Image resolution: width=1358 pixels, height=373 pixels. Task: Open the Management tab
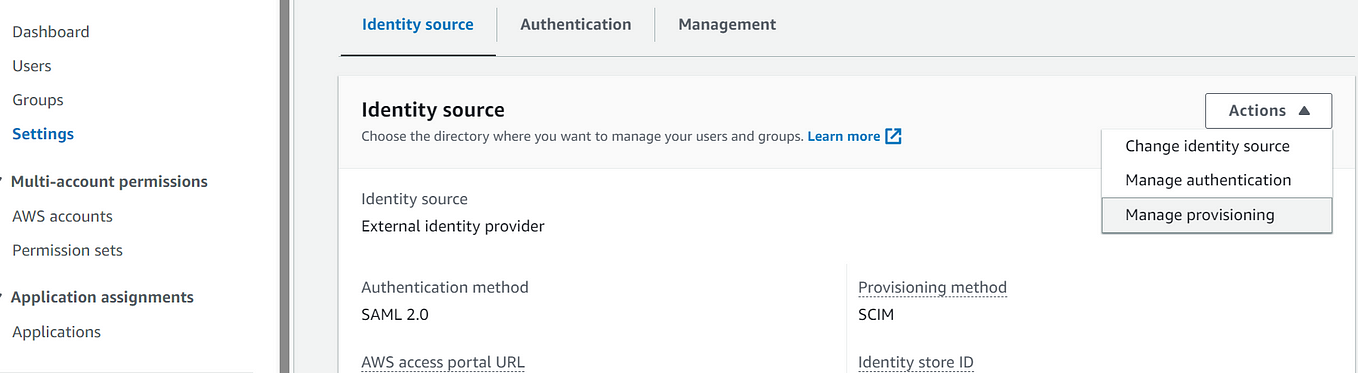[x=727, y=24]
